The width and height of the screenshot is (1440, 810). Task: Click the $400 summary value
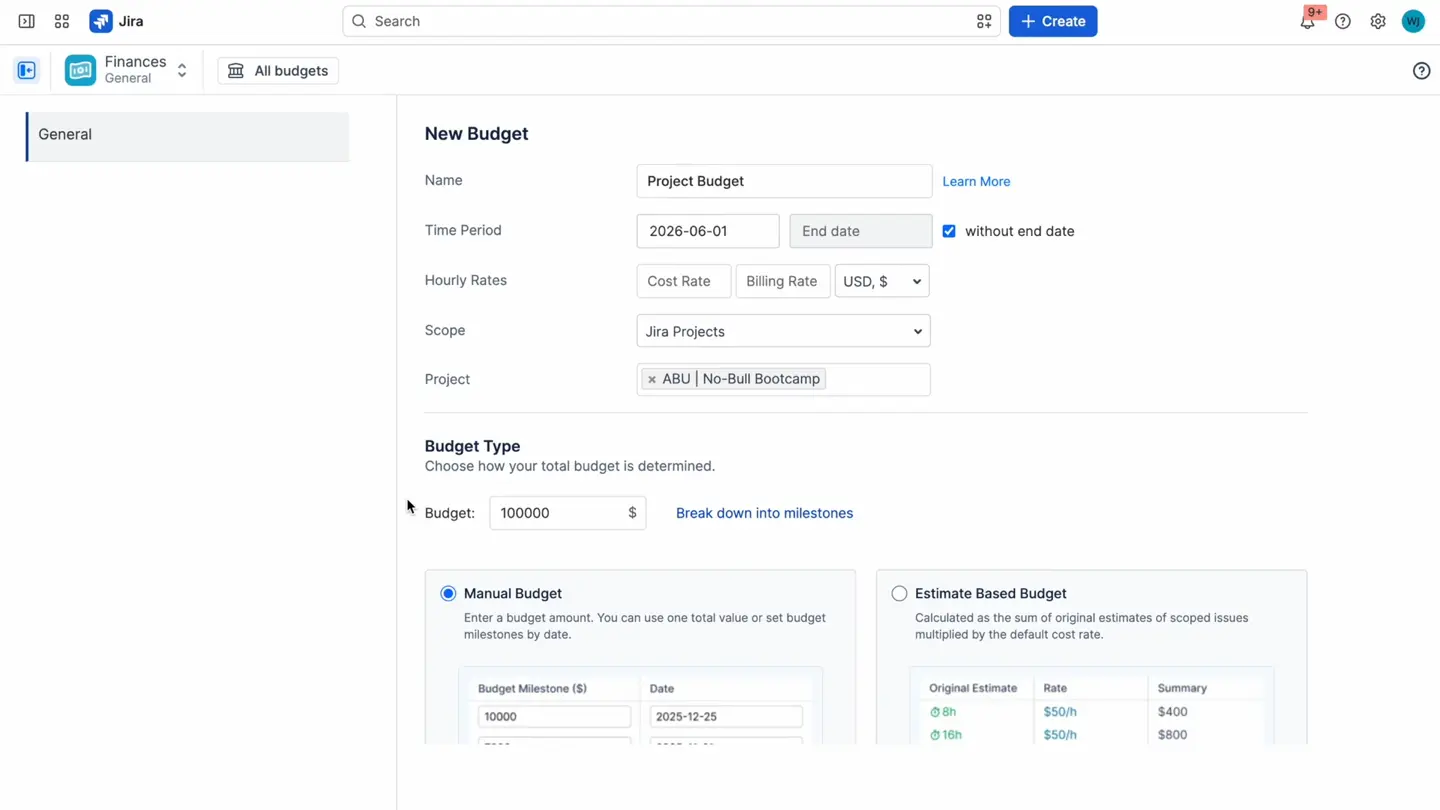[x=1172, y=712]
